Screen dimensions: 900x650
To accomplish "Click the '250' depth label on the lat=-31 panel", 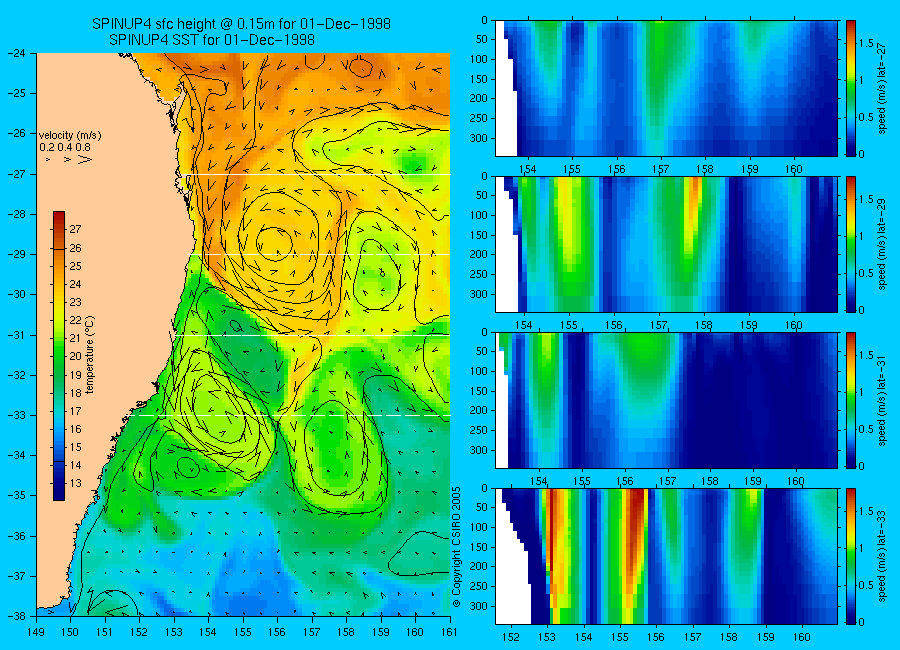I will (x=478, y=431).
